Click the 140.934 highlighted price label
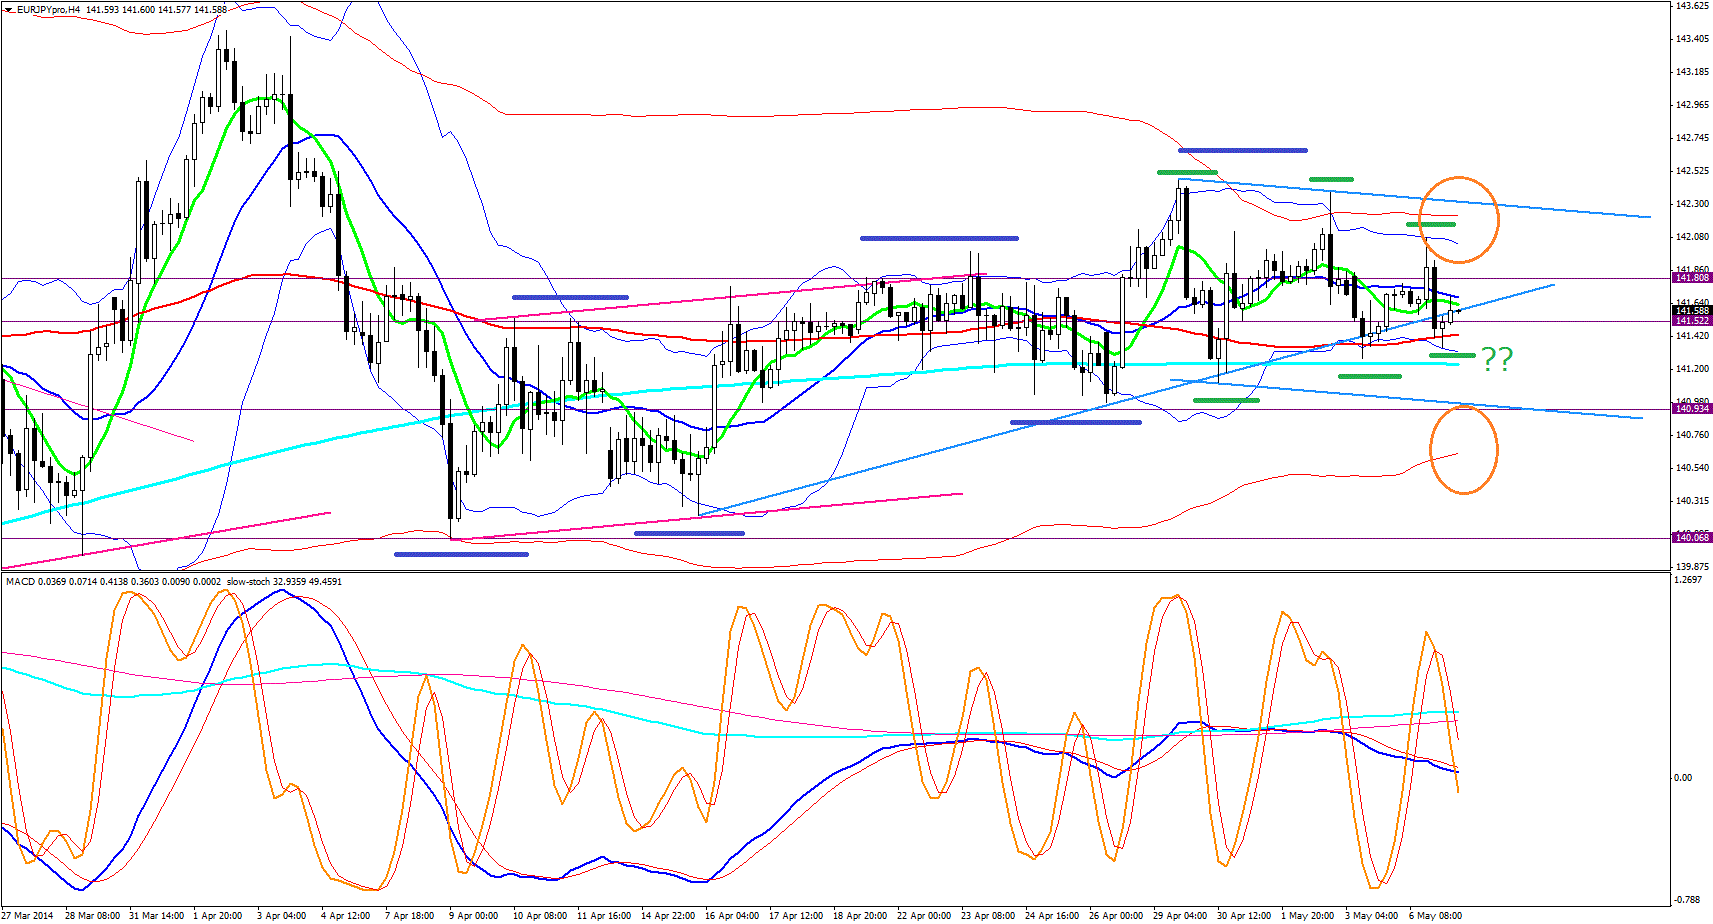The height and width of the screenshot is (924, 1713). tap(1692, 409)
